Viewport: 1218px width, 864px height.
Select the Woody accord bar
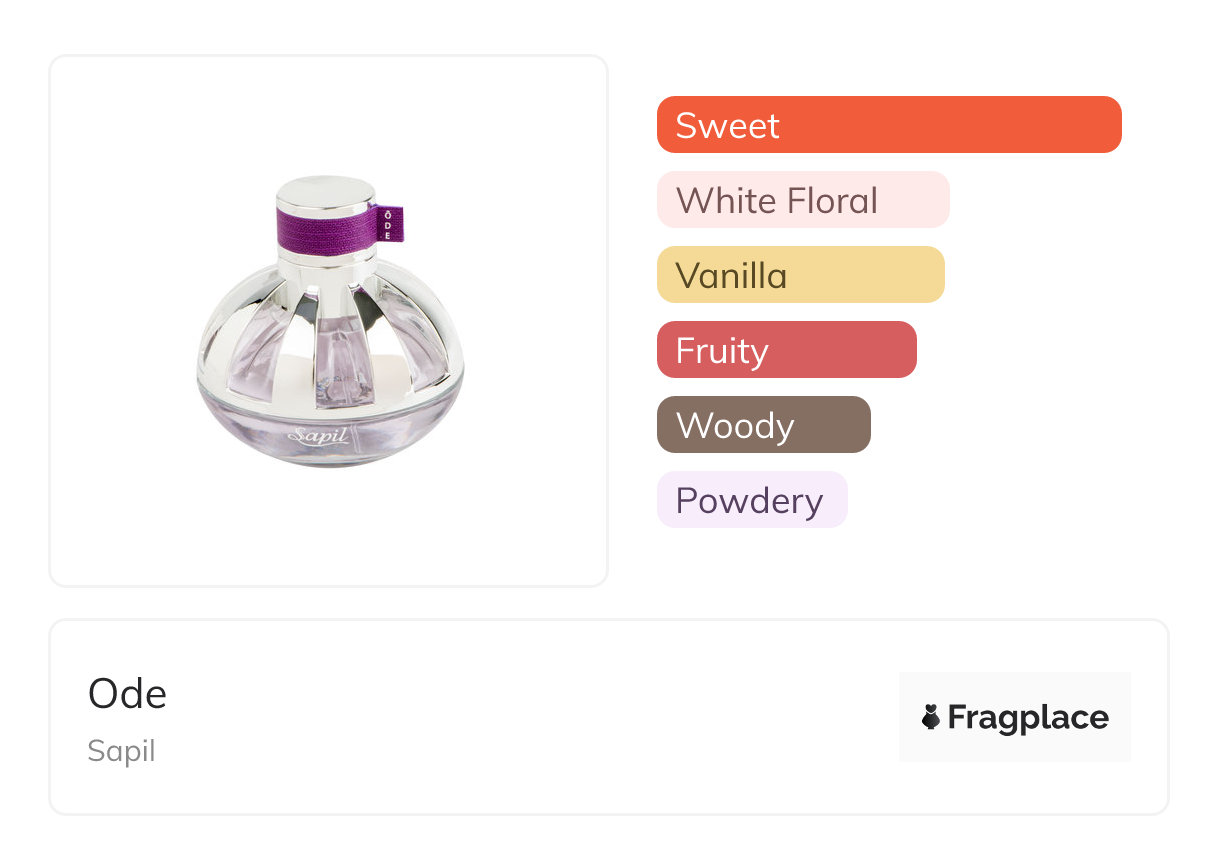[x=763, y=425]
